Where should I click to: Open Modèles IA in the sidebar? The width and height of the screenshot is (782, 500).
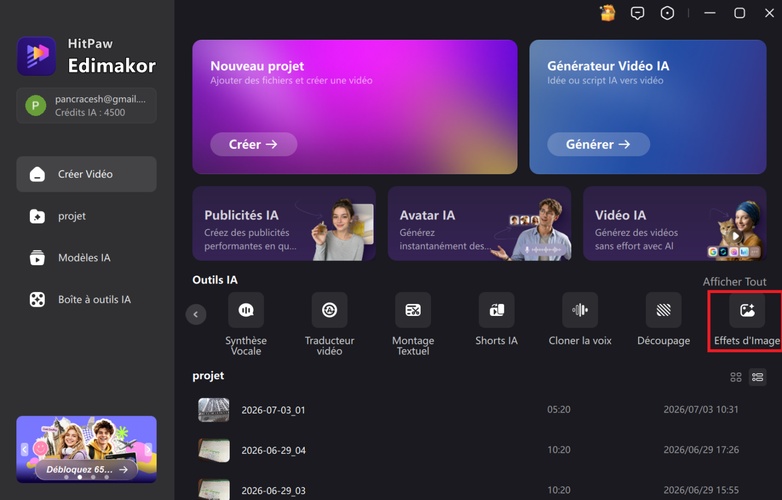click(x=86, y=258)
